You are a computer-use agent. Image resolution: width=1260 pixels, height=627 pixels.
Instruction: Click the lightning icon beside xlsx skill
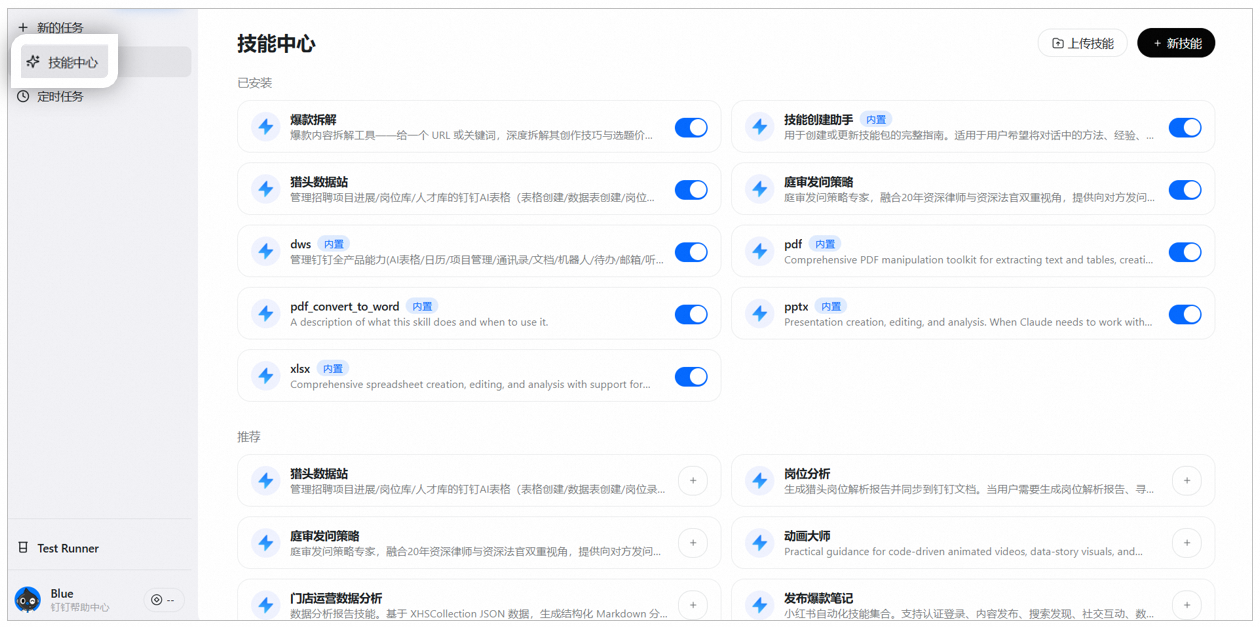click(266, 376)
